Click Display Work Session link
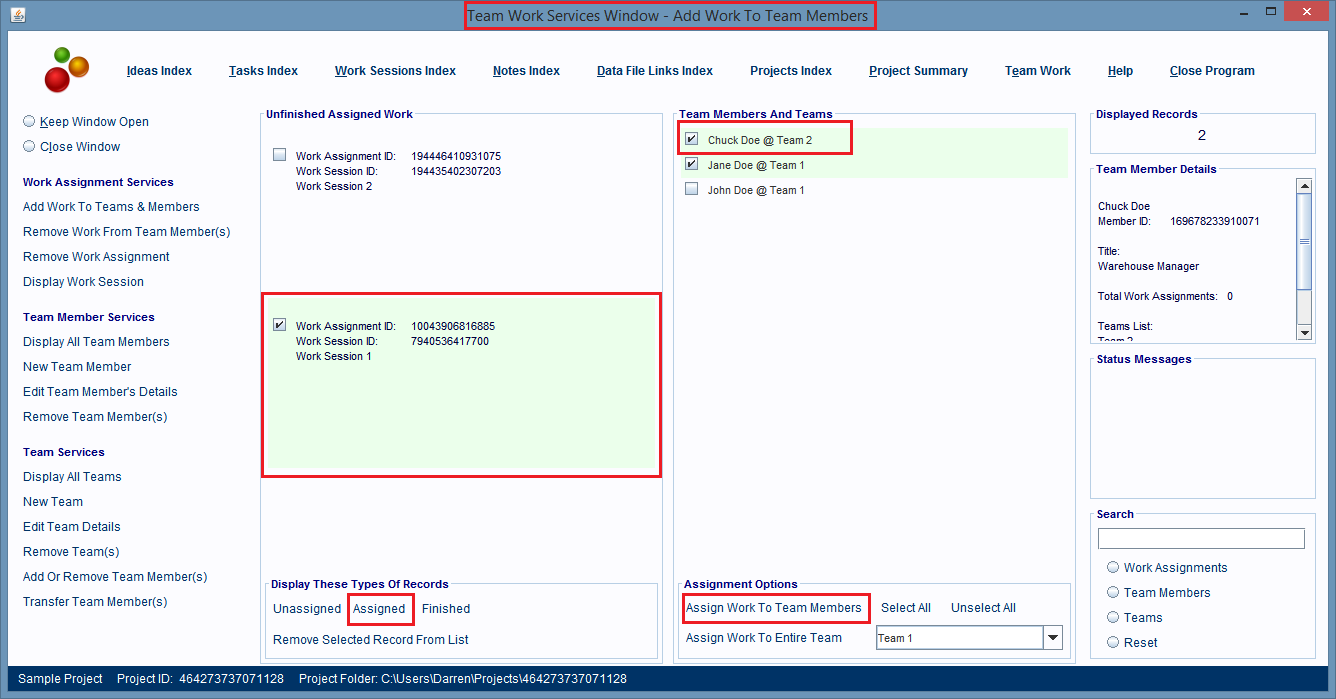This screenshot has height=699, width=1336. point(83,282)
